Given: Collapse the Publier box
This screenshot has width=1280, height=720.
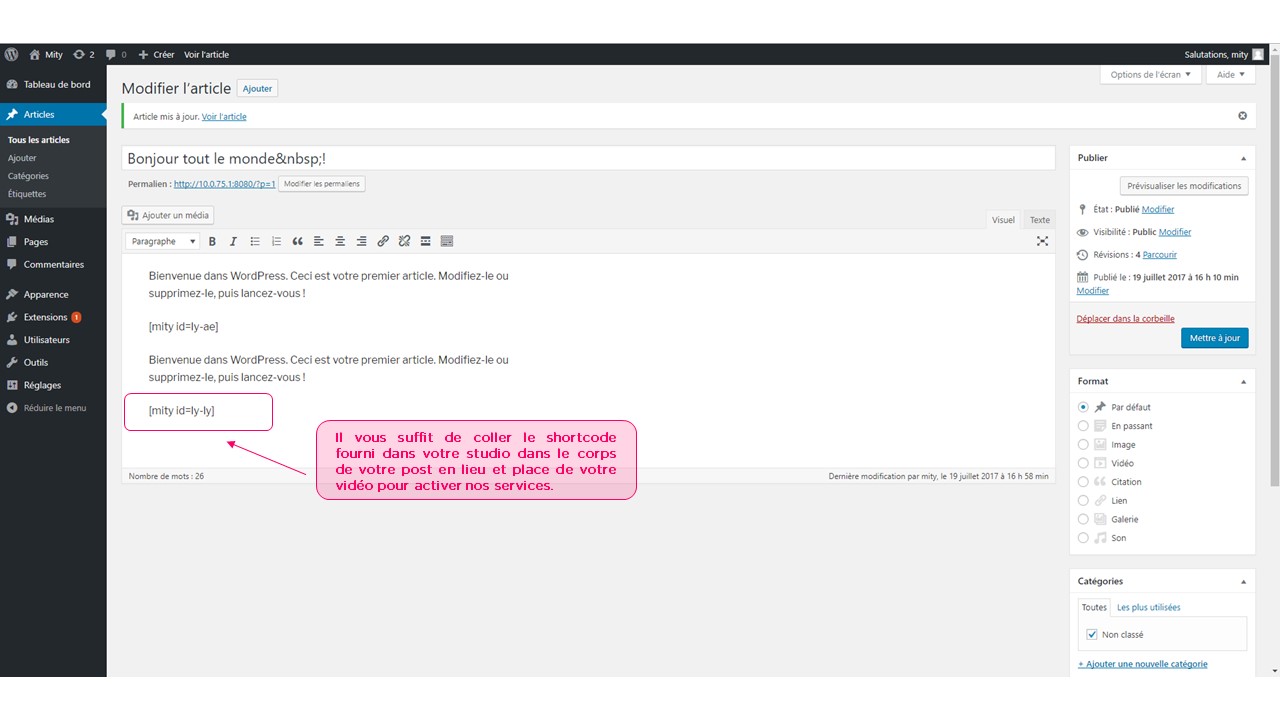Looking at the screenshot, I should tap(1244, 158).
